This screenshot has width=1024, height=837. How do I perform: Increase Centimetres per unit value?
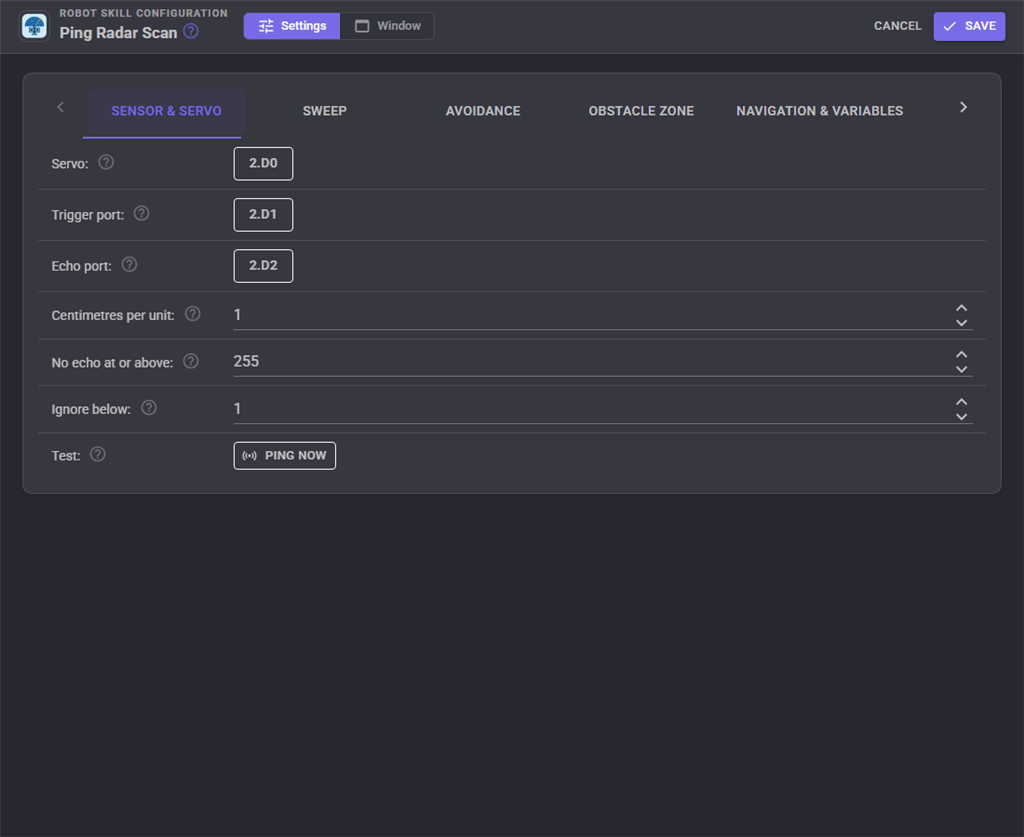tap(961, 308)
